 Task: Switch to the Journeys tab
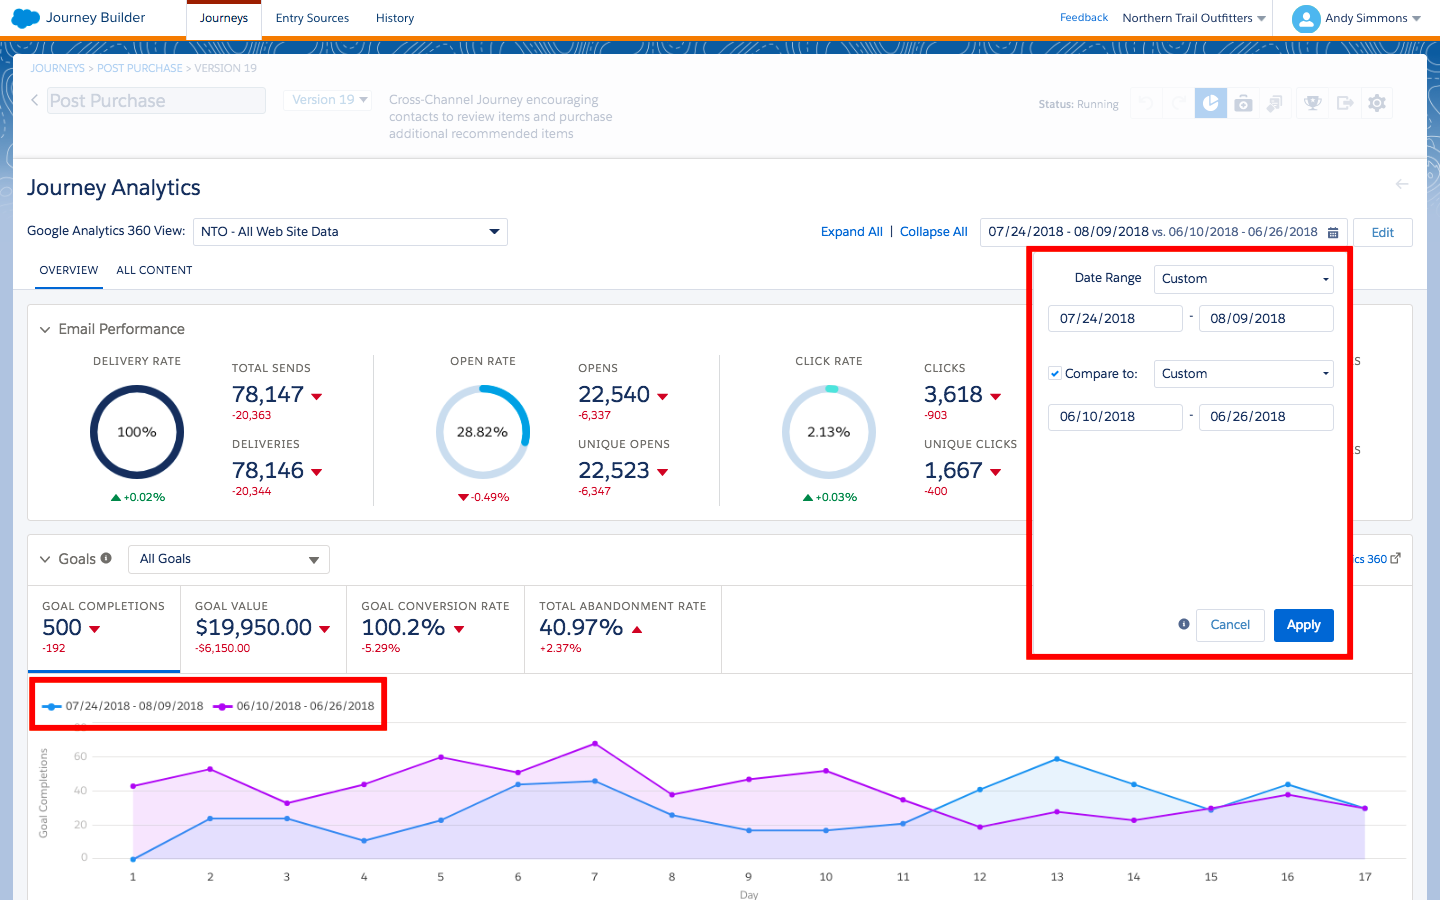(x=224, y=18)
